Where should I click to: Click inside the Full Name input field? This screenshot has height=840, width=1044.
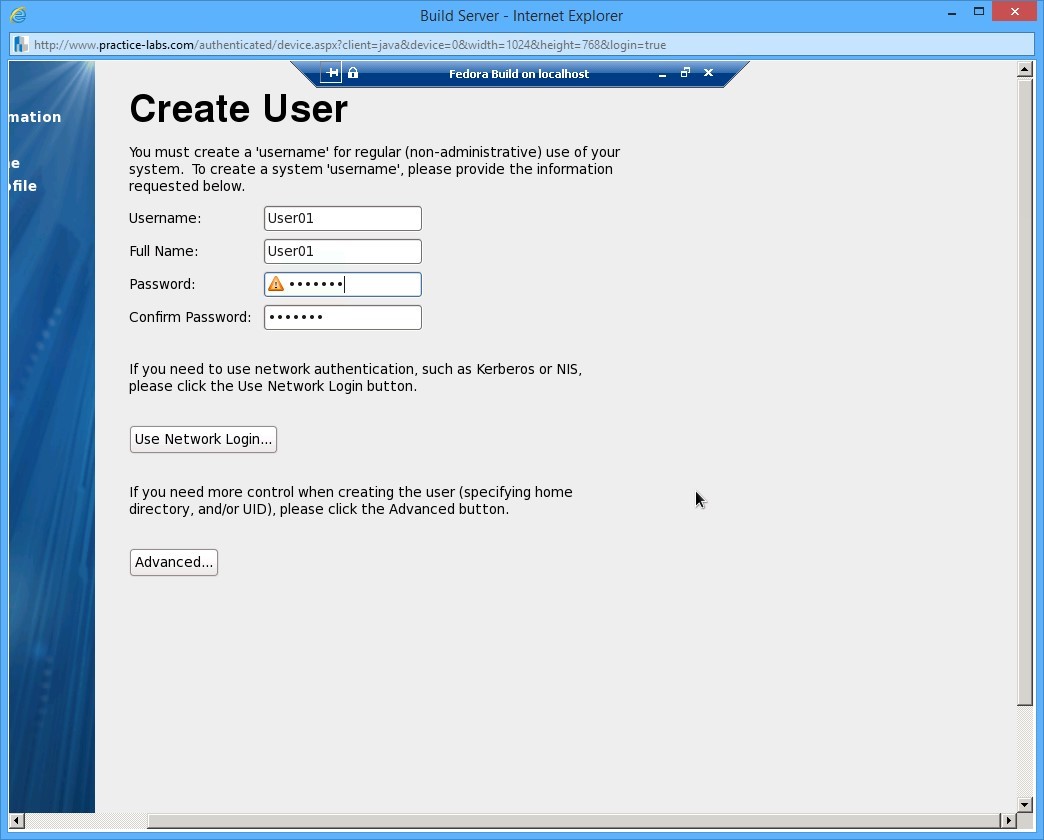pyautogui.click(x=342, y=251)
